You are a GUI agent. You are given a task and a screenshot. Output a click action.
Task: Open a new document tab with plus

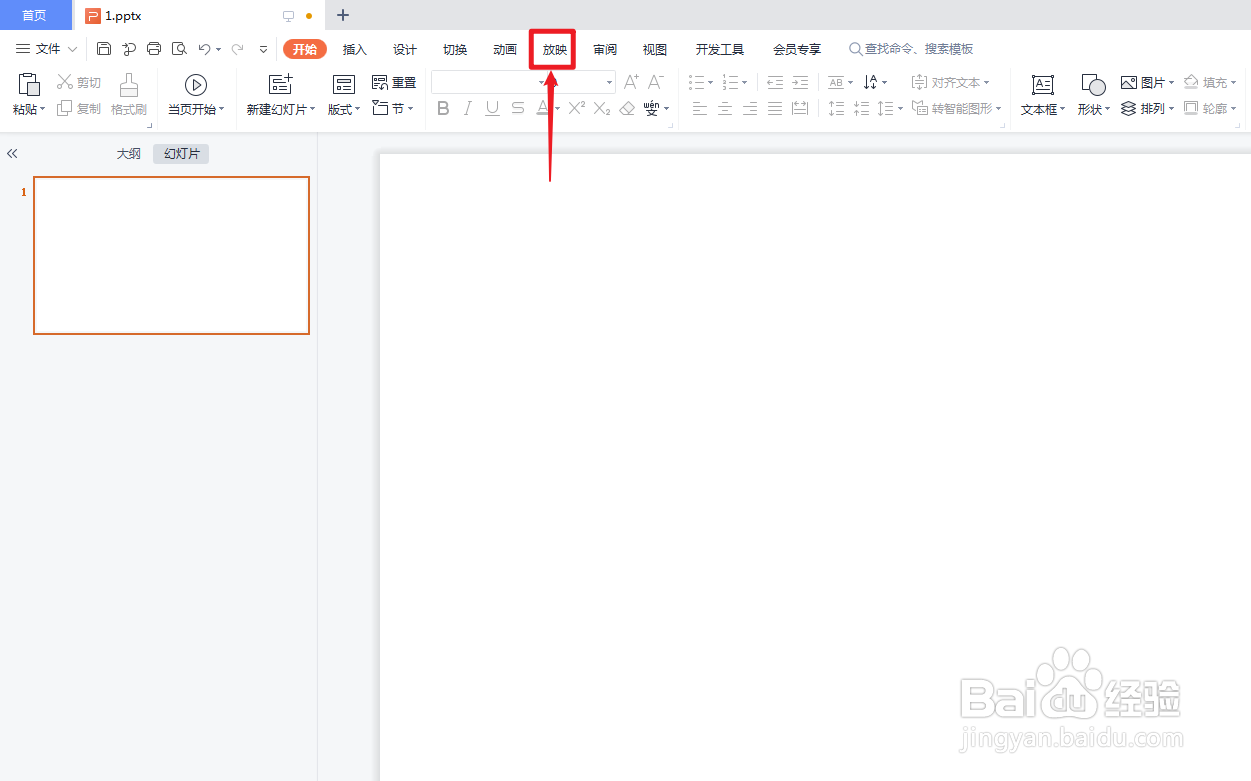coord(343,15)
